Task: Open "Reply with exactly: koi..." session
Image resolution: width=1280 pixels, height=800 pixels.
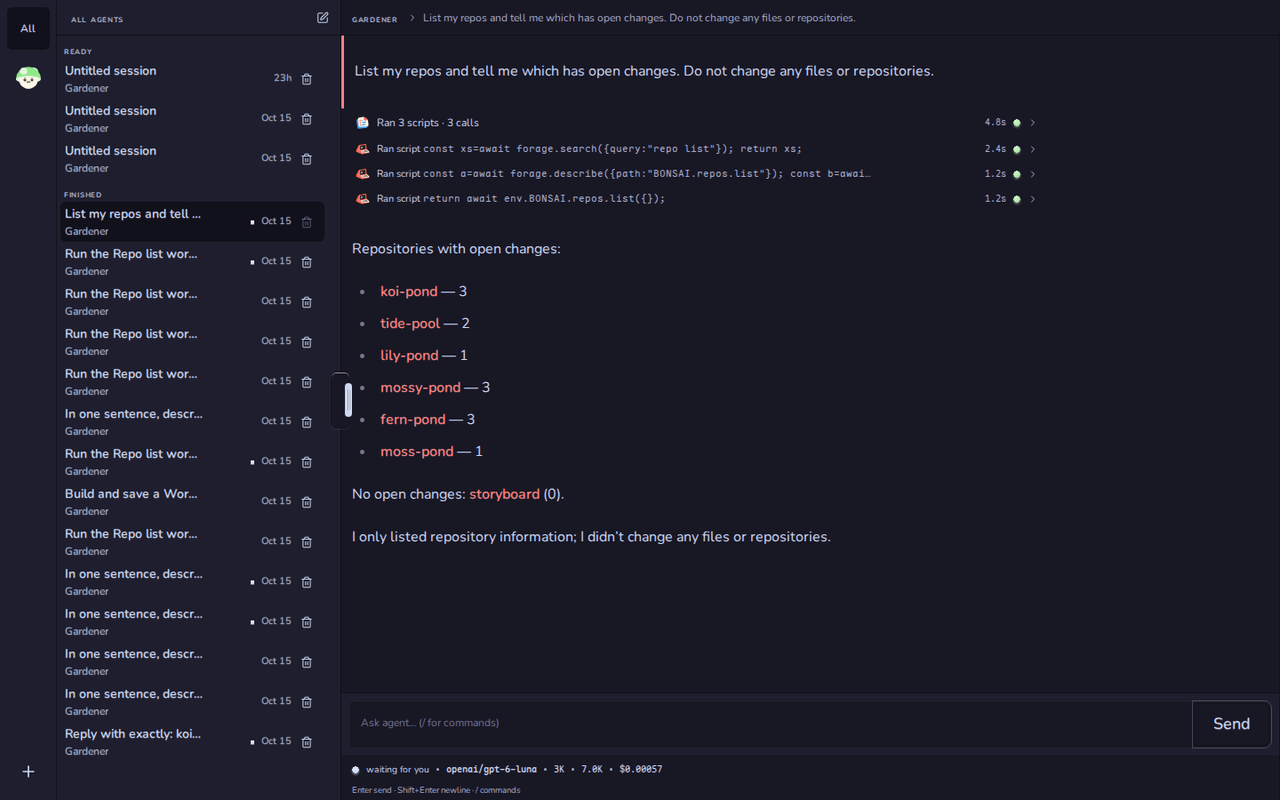Action: pos(190,742)
